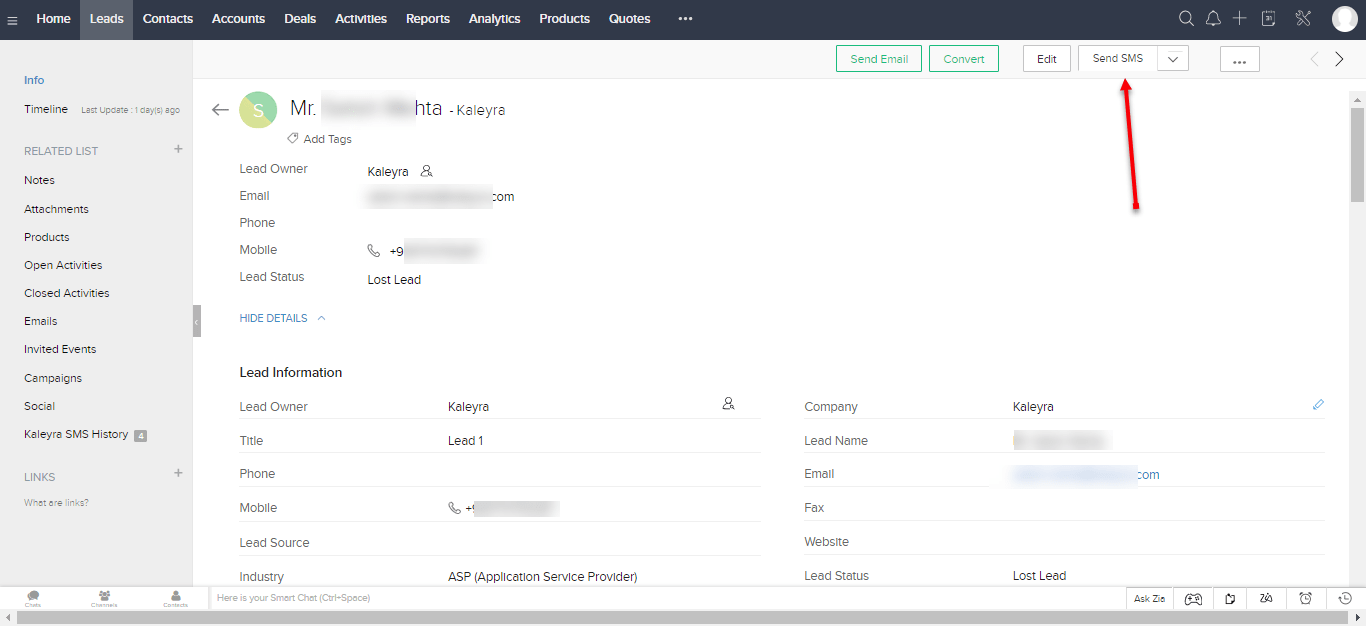Viewport: 1366px width, 626px height.
Task: Collapse the navigation with the hamburger icon
Action: (x=13, y=18)
